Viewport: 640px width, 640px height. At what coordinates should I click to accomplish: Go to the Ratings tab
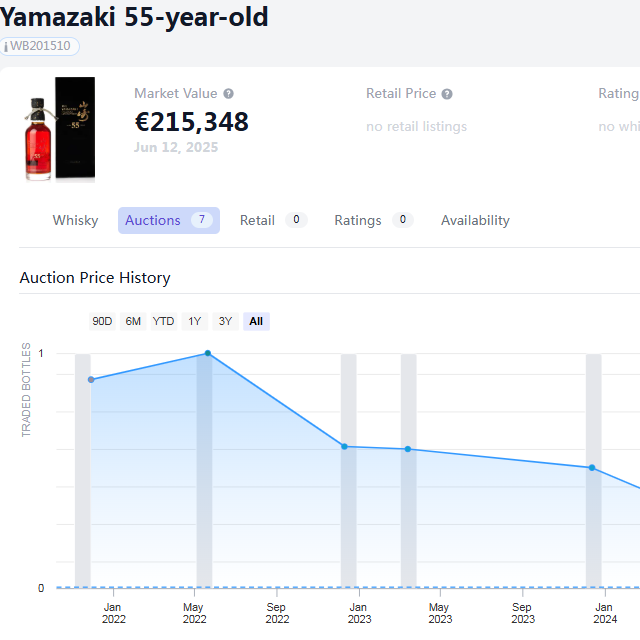(358, 220)
